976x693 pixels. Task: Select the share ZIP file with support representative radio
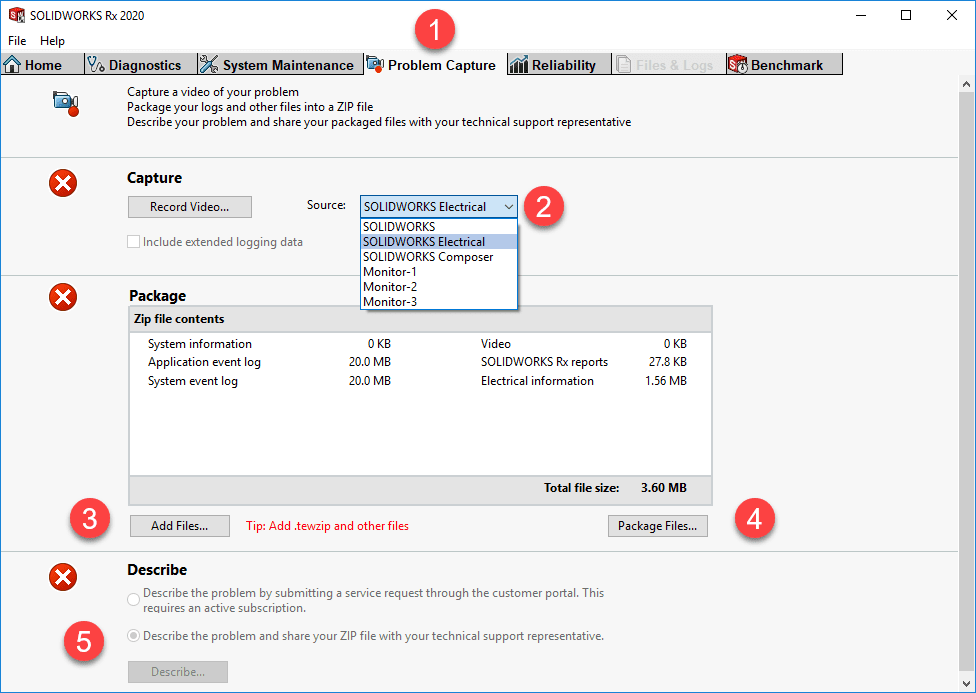[133, 636]
